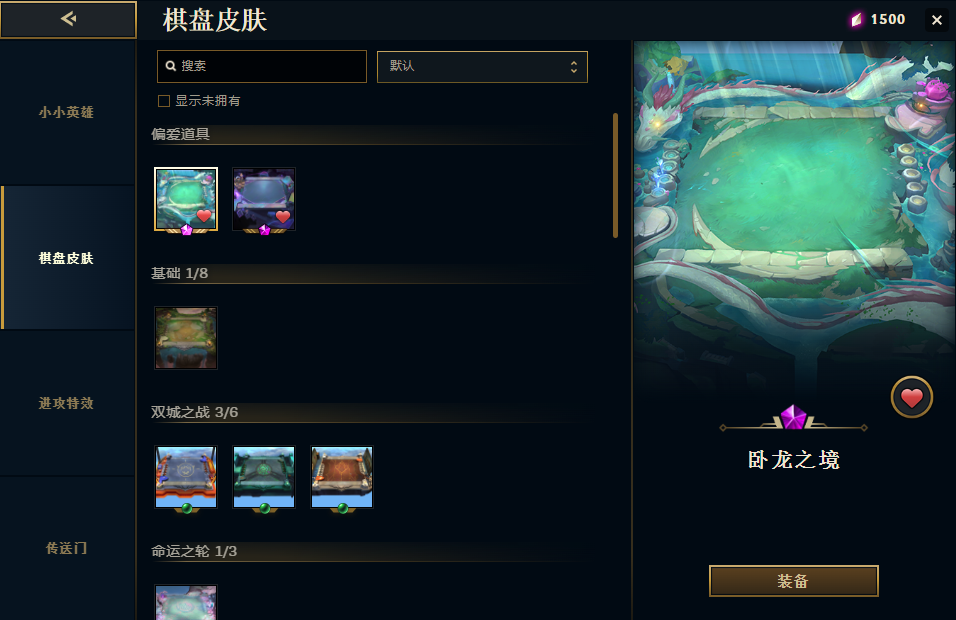The height and width of the screenshot is (620, 956).
Task: Click the purple gem currency icon
Action: (857, 20)
